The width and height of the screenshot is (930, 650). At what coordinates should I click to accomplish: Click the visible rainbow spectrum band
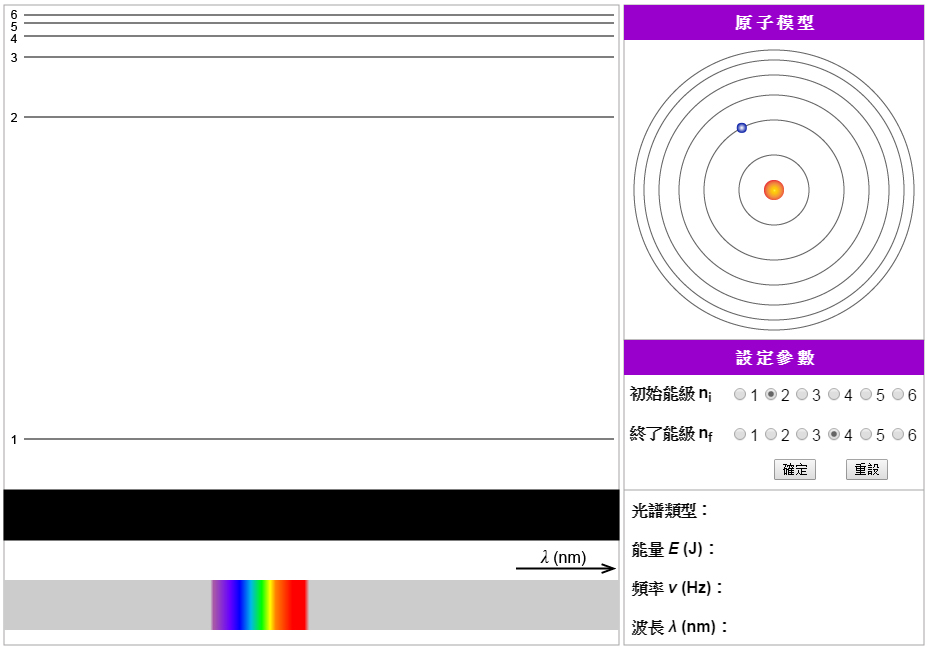[x=260, y=605]
